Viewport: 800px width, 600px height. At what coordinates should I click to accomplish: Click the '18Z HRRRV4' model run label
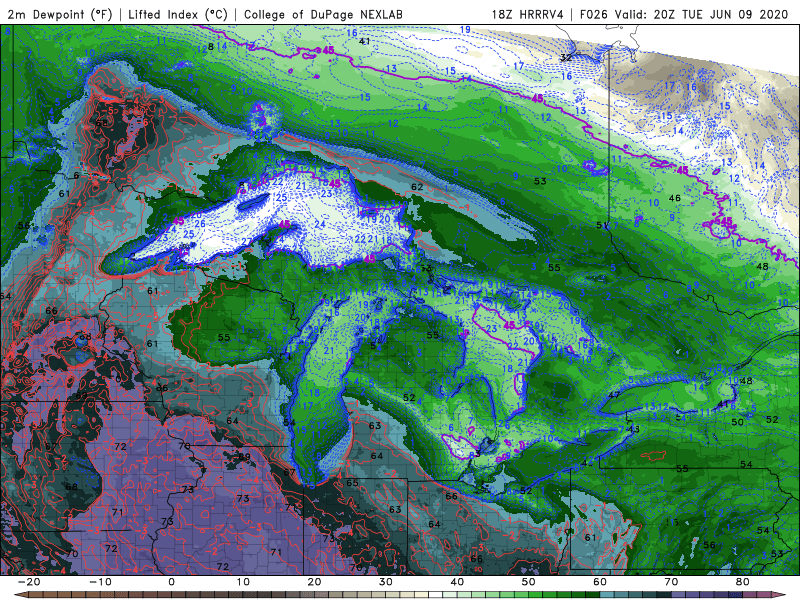point(528,14)
